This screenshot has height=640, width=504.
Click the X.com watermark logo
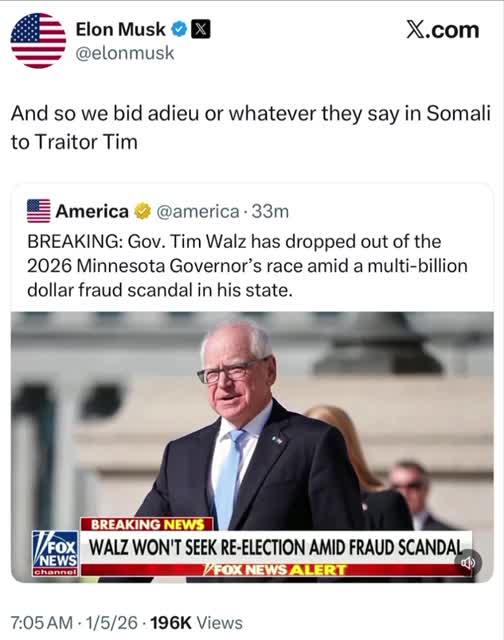tap(443, 30)
